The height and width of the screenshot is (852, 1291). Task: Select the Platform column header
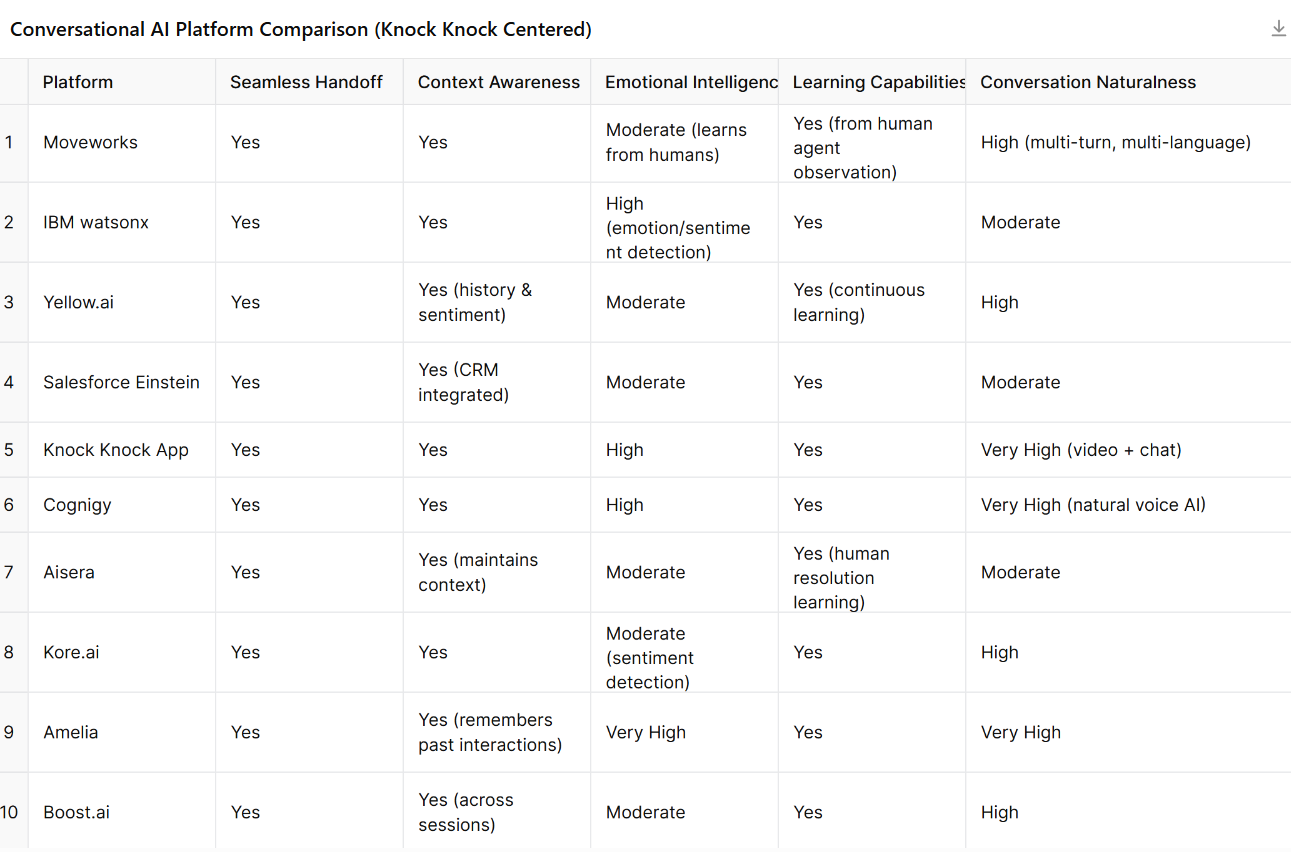point(78,82)
